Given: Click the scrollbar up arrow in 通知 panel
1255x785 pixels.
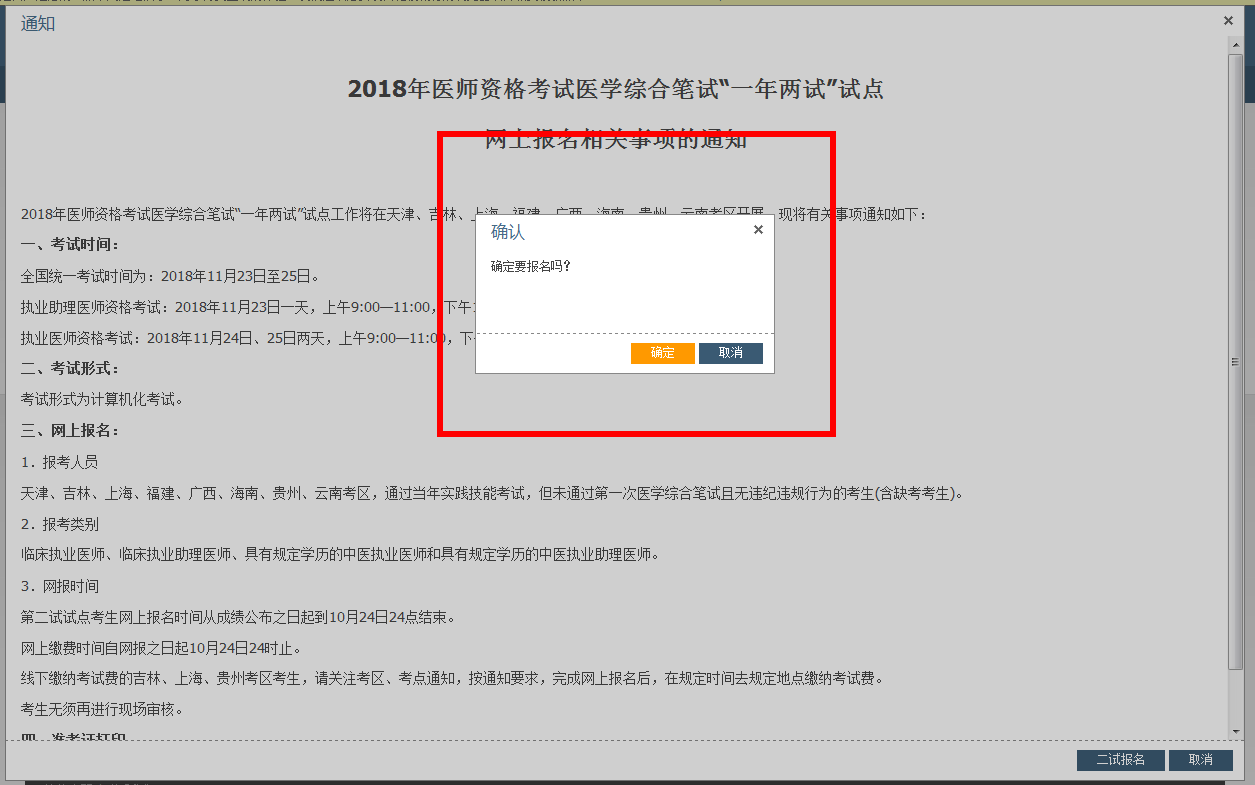Looking at the screenshot, I should (x=1236, y=46).
